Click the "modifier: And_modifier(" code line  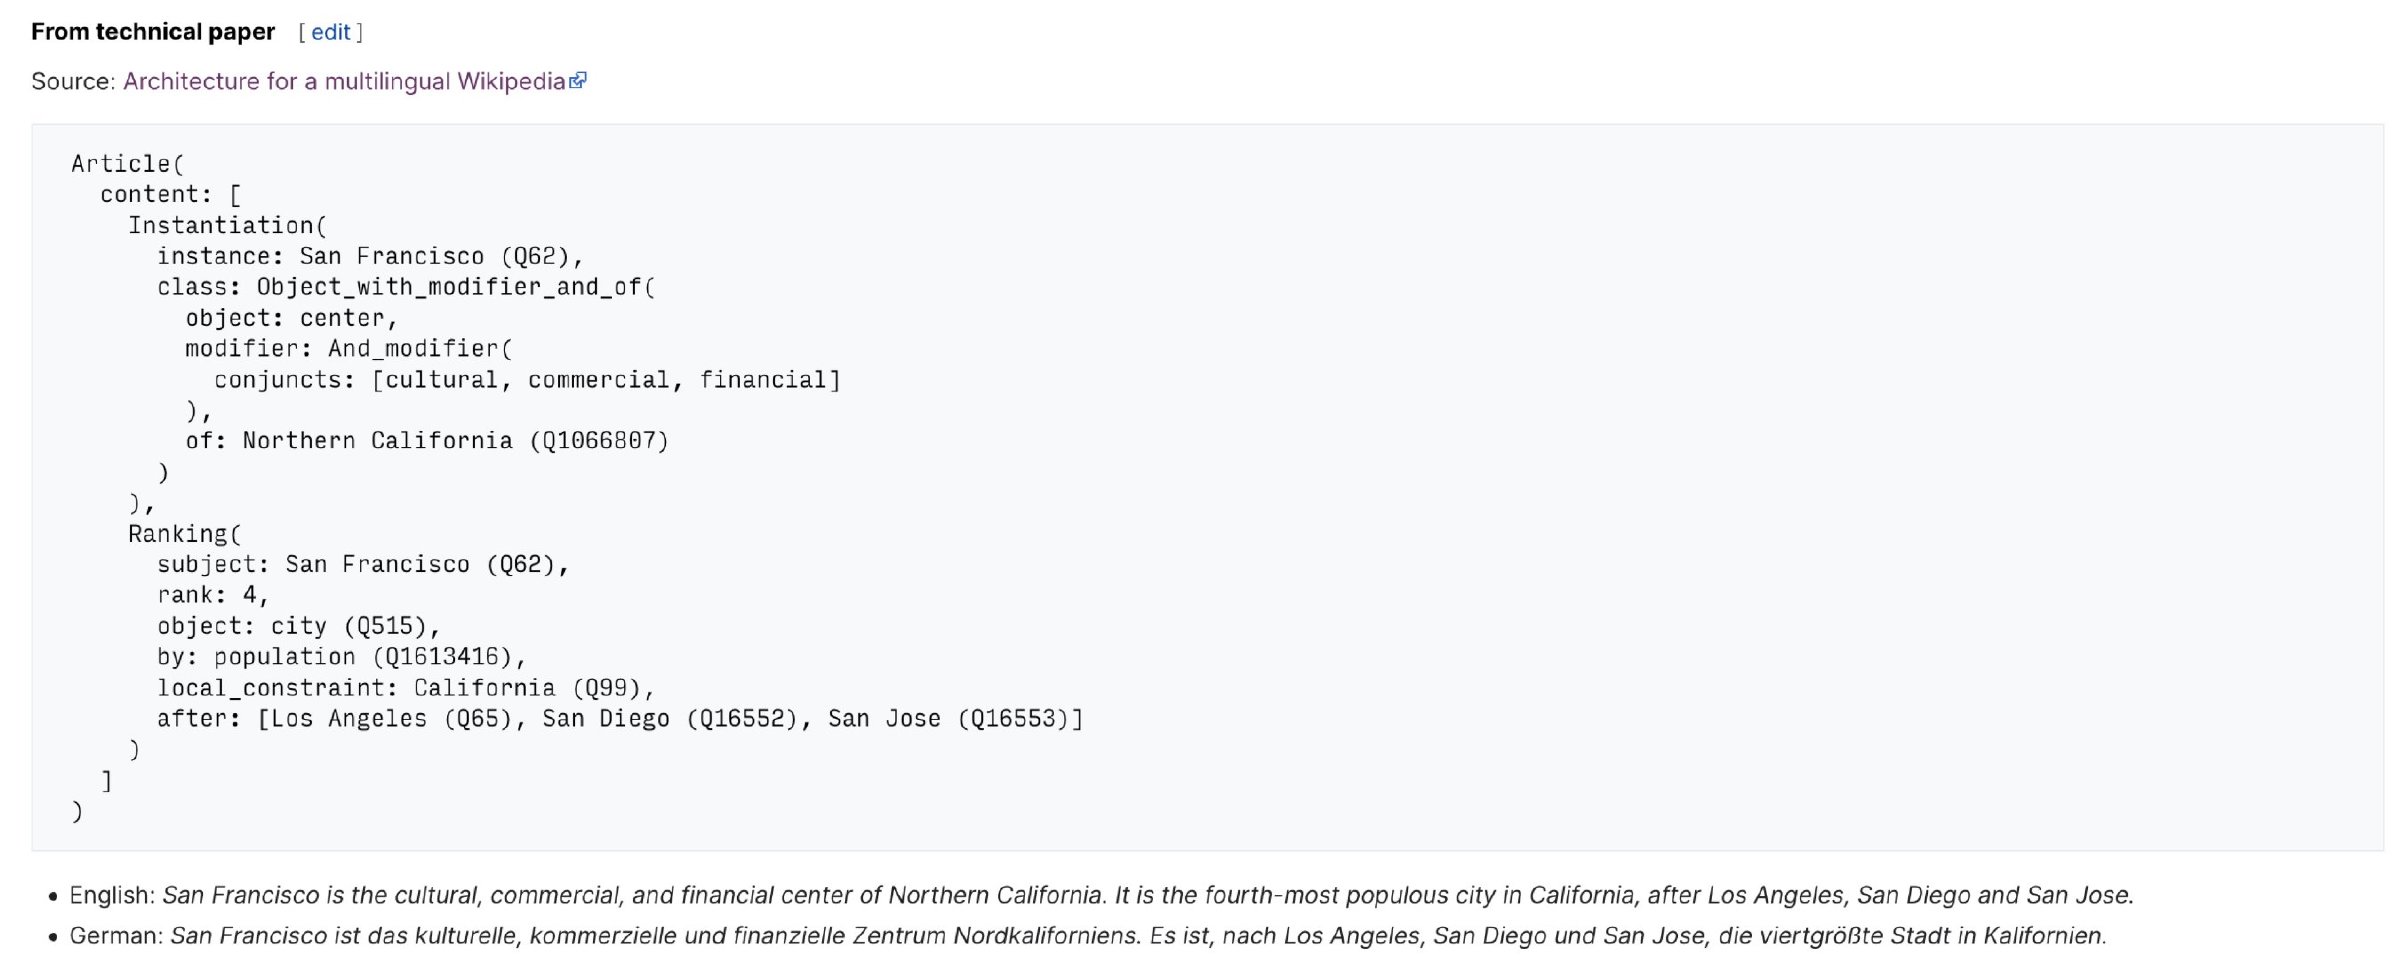click(x=348, y=349)
